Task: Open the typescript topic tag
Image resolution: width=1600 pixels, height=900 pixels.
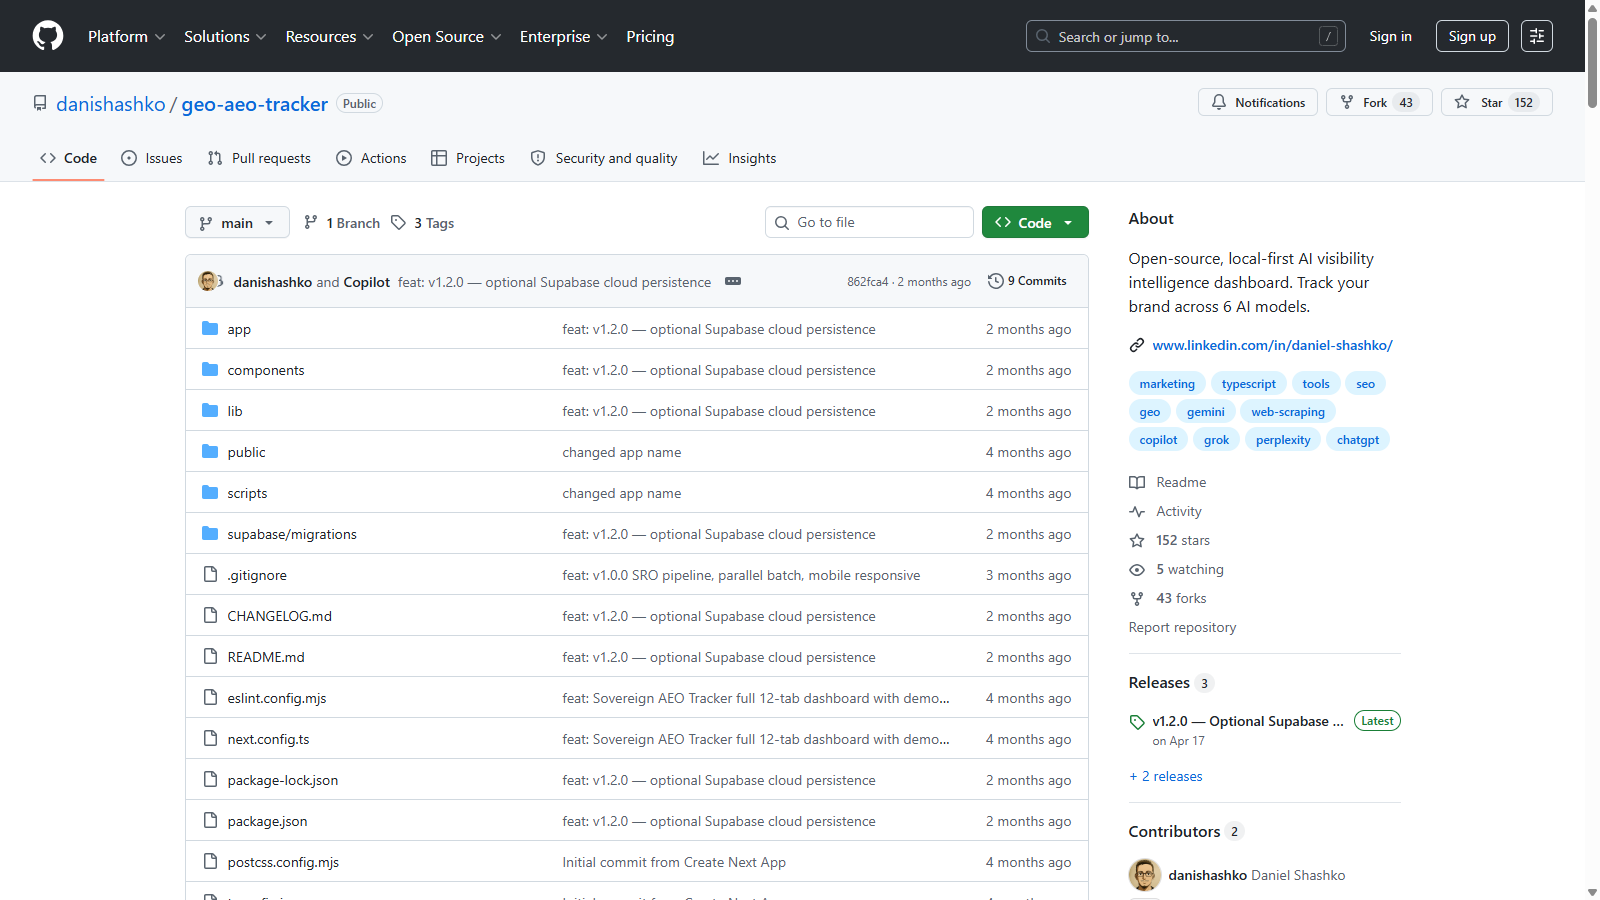Action: 1248,384
